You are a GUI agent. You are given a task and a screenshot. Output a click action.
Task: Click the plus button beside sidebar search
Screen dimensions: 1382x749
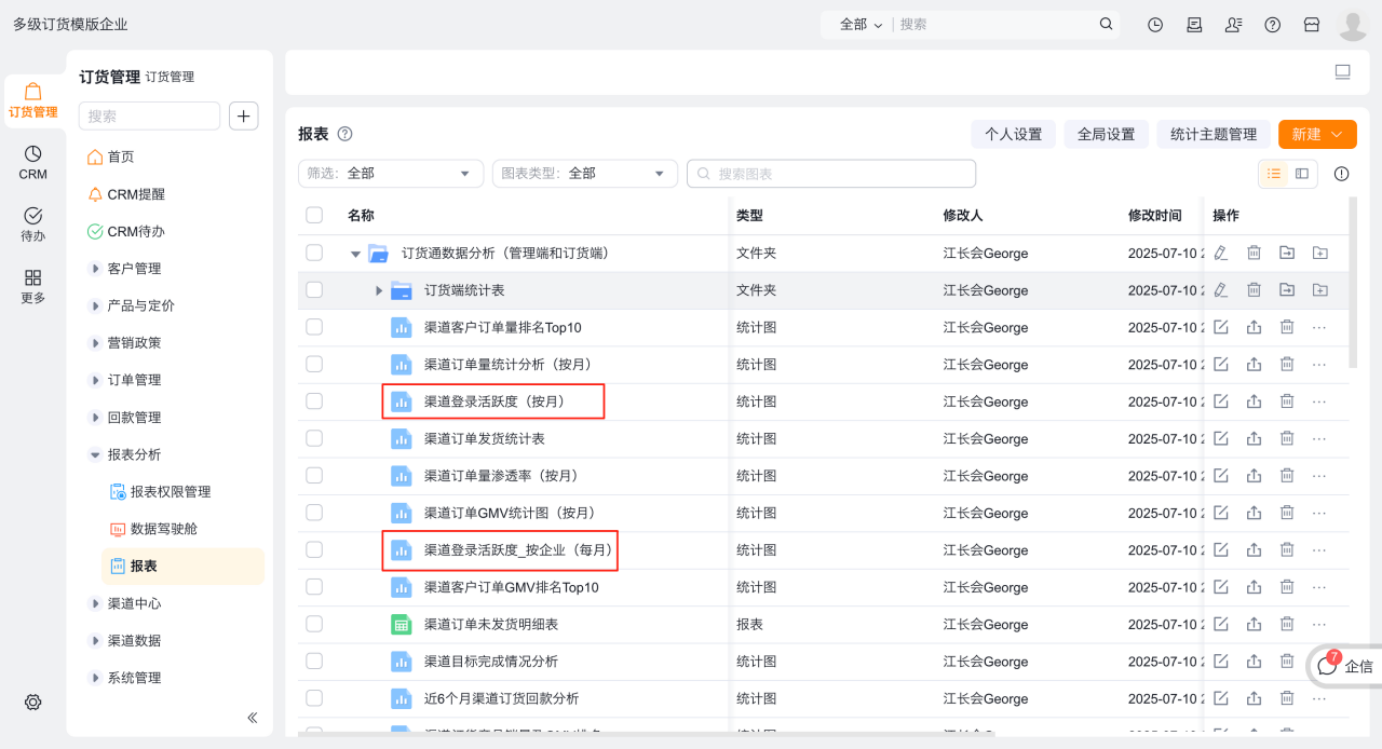pos(243,116)
